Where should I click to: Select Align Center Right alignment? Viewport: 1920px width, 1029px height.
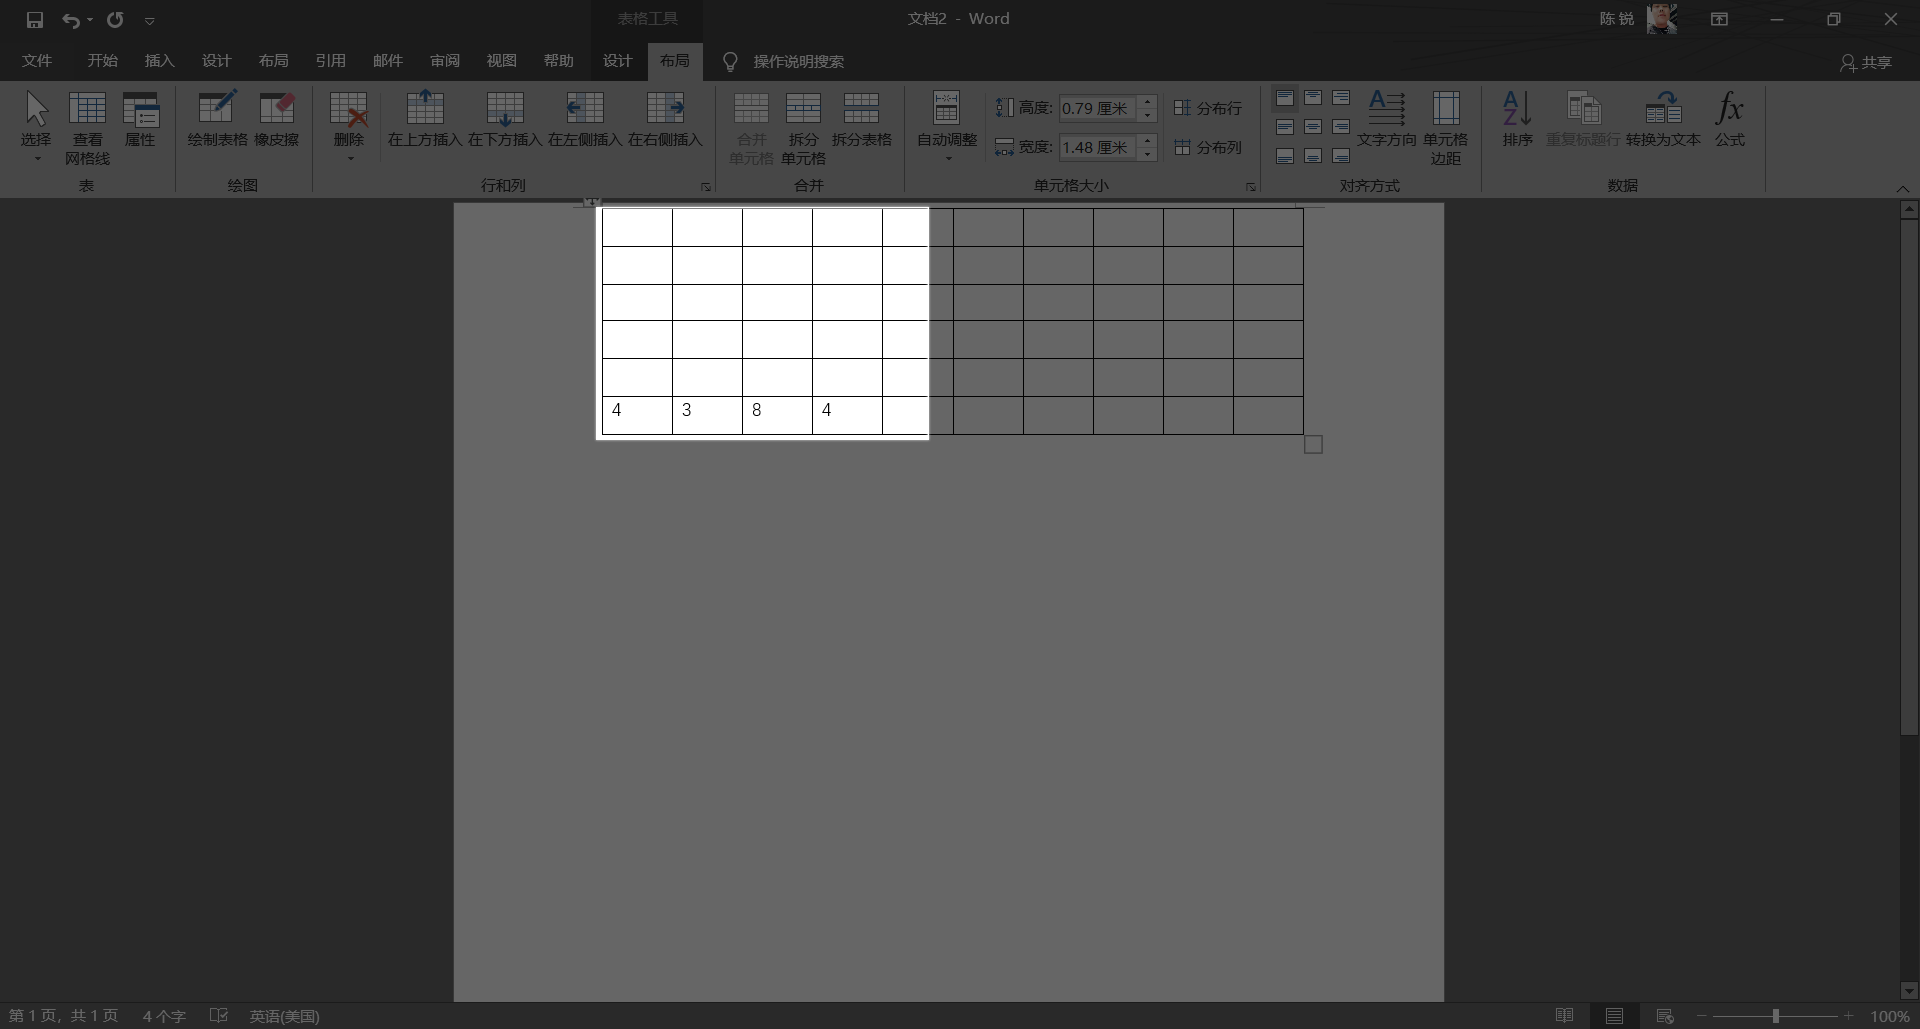(1341, 127)
